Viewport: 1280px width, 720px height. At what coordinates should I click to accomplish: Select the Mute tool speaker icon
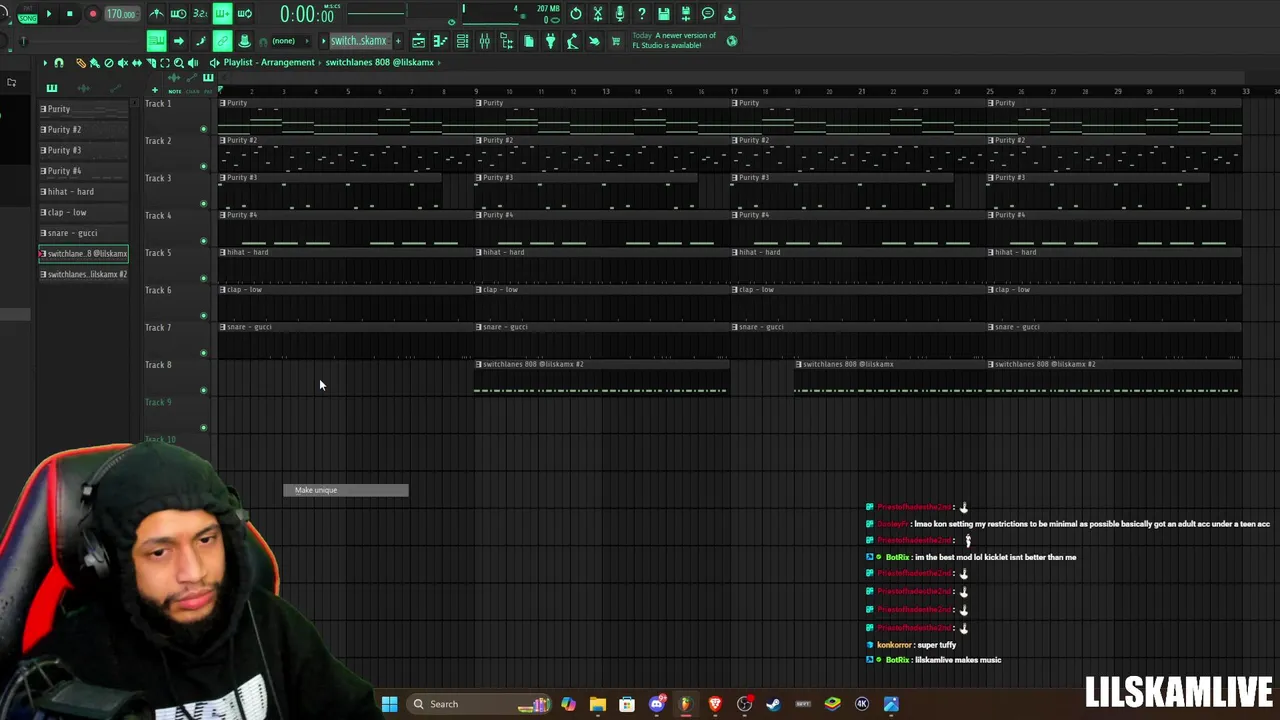coord(123,63)
